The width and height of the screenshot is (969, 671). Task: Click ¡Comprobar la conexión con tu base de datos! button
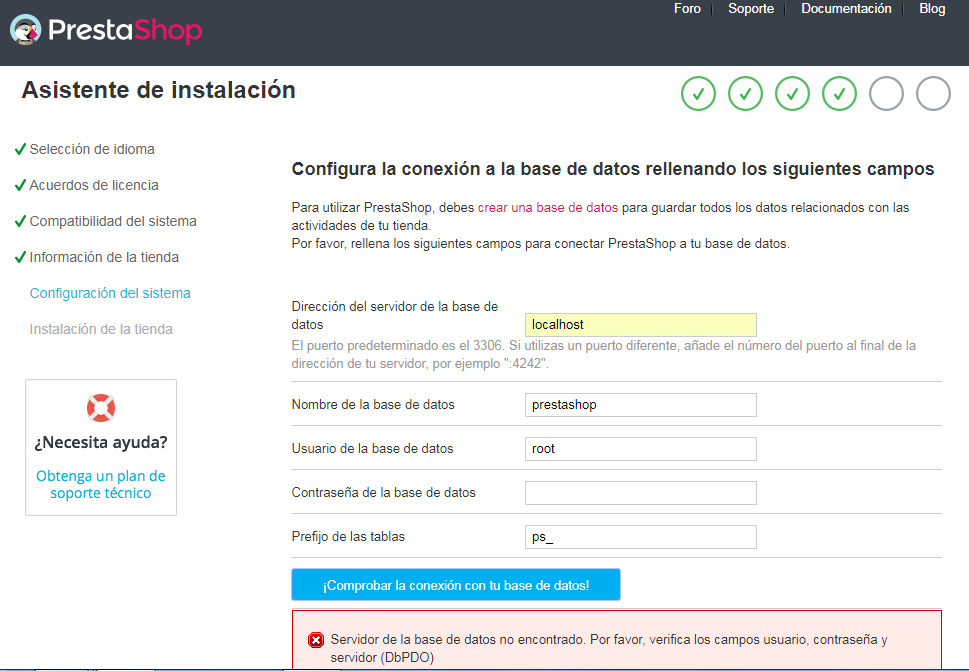[456, 584]
